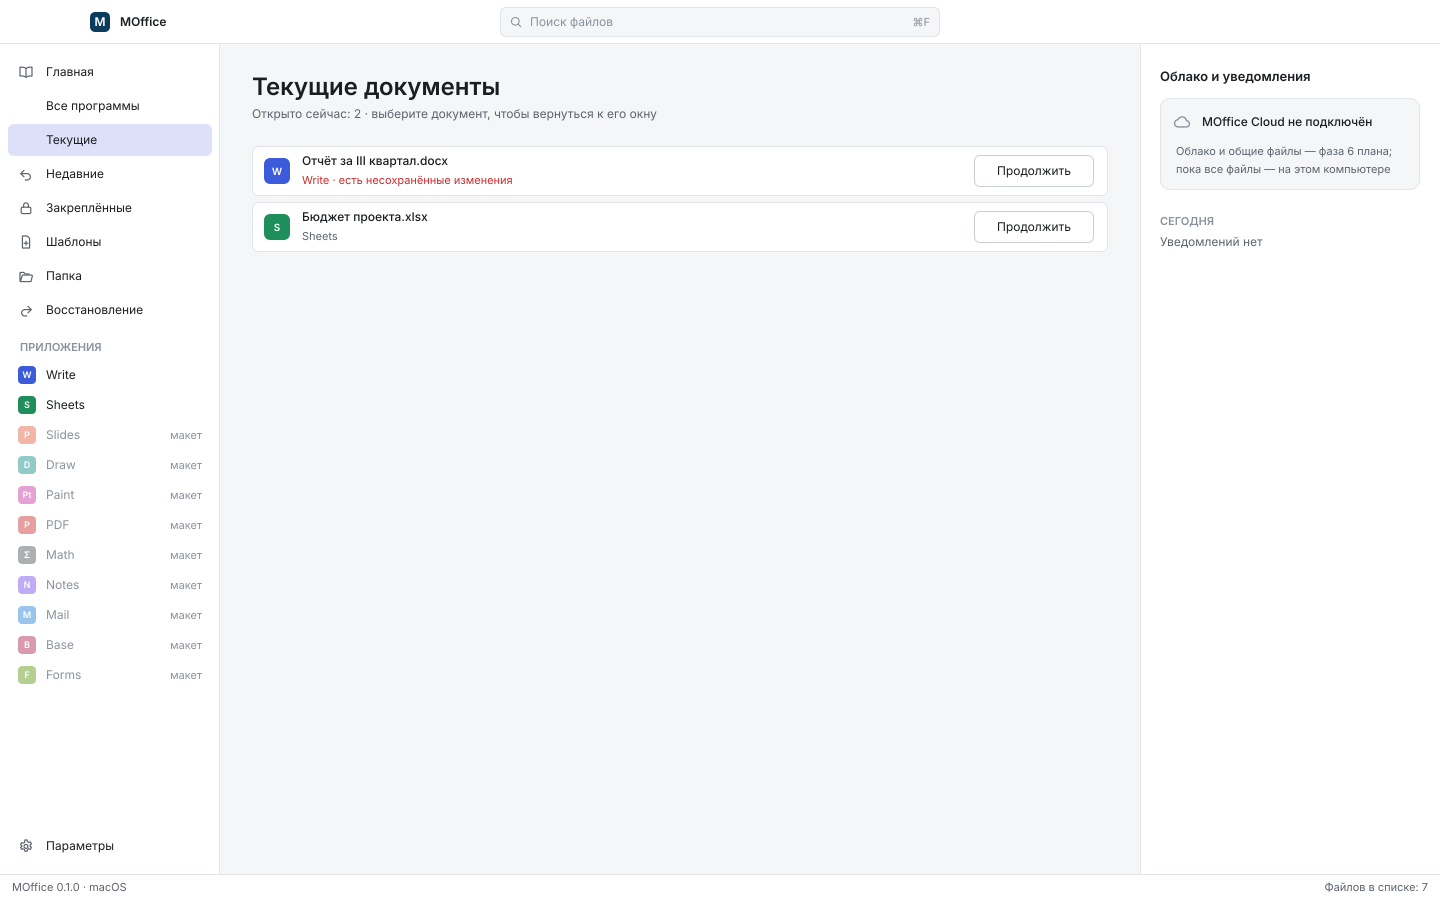Open Все программы section
The height and width of the screenshot is (900, 1440).
(x=110, y=106)
